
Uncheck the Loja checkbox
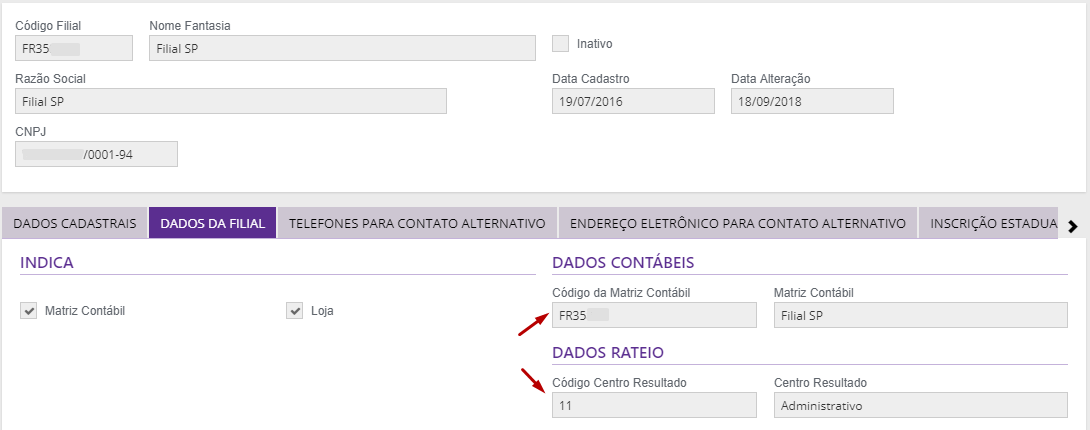(x=294, y=311)
